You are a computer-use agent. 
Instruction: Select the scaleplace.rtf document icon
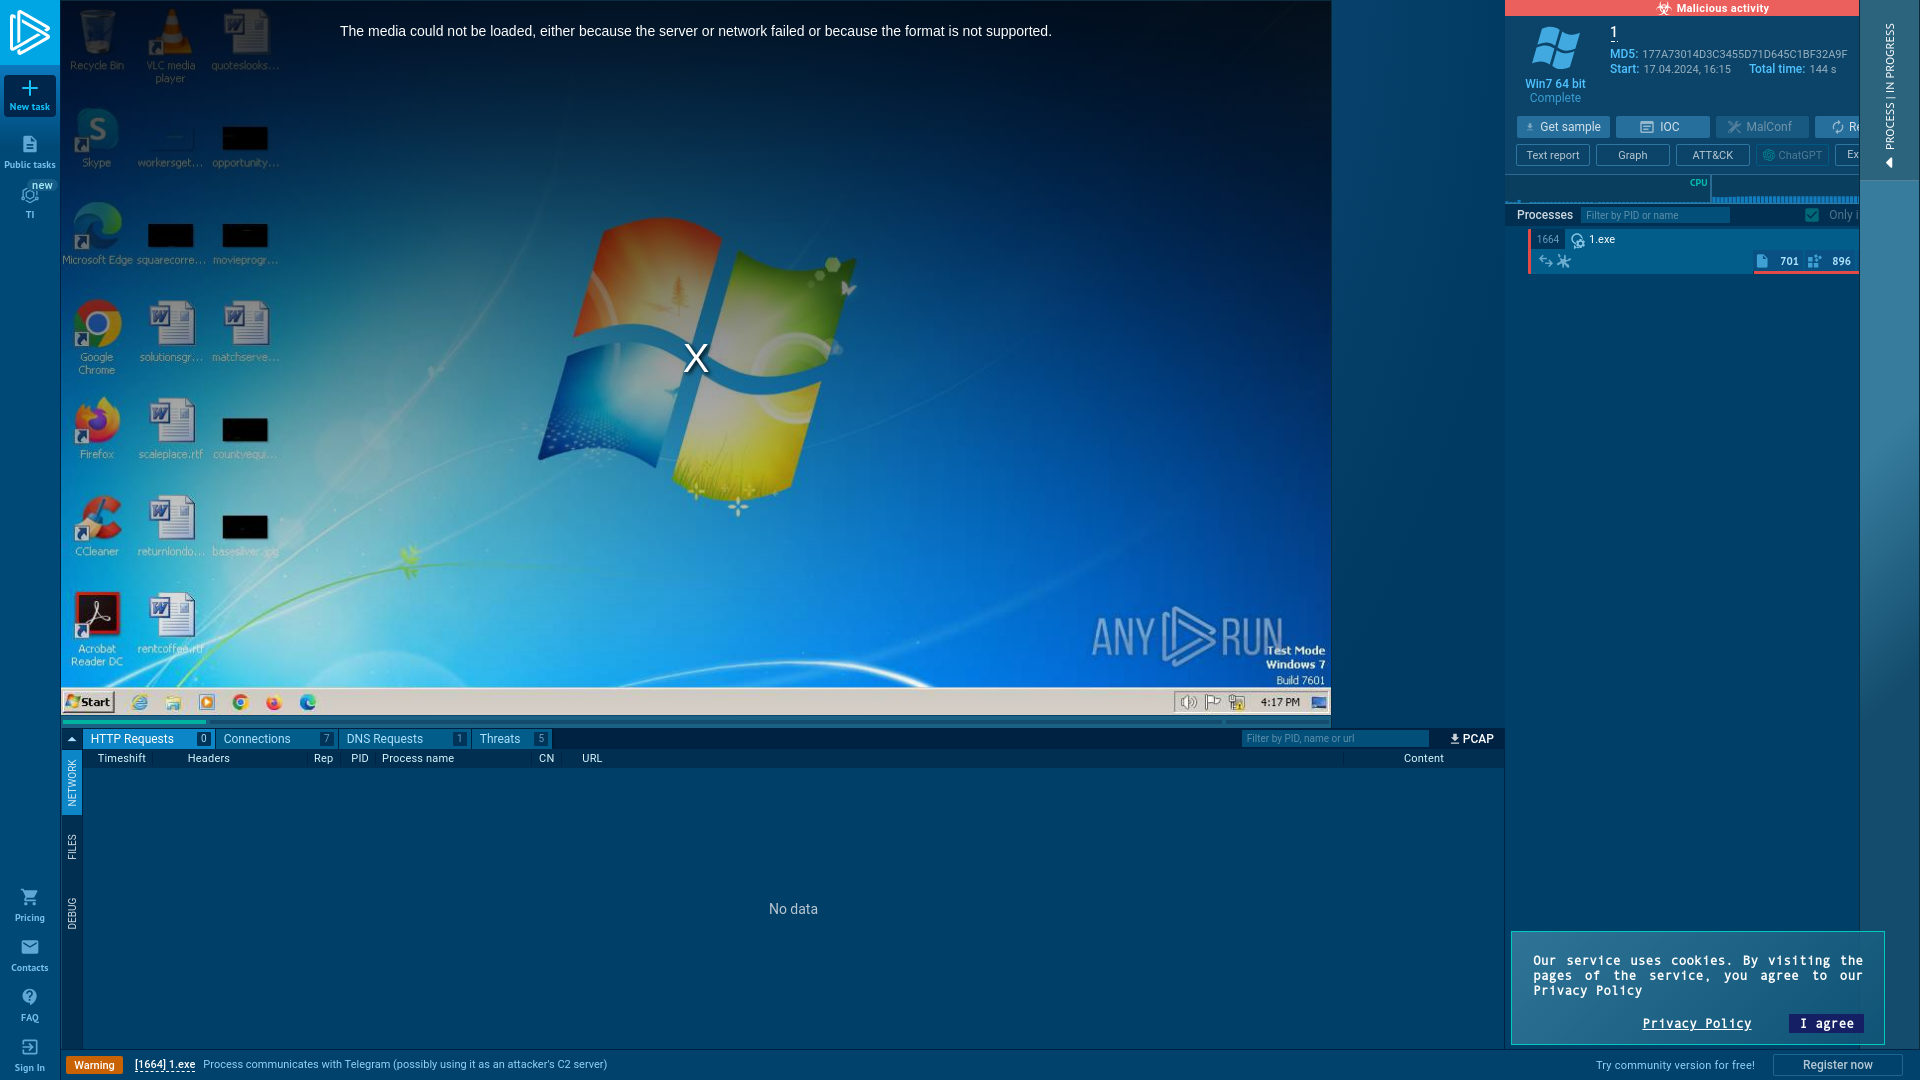tap(171, 429)
